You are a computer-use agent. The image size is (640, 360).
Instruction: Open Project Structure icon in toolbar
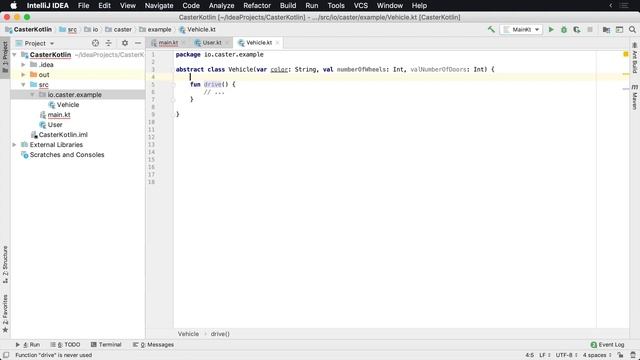coord(606,29)
